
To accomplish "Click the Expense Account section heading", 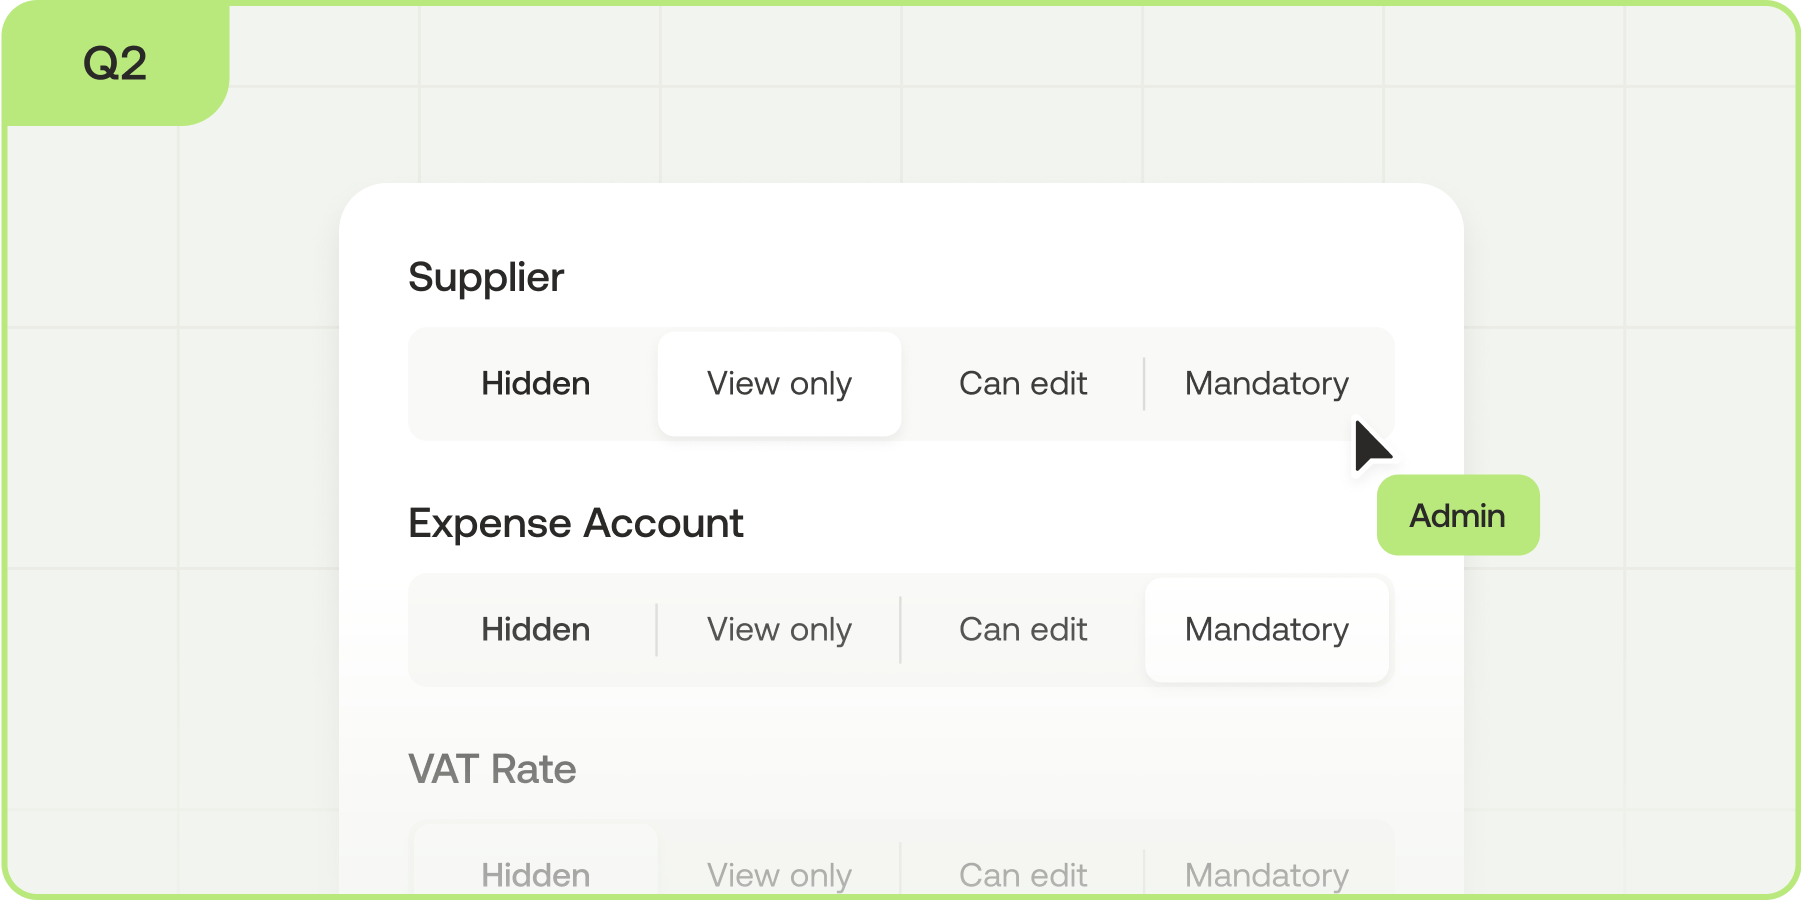I will 576,523.
